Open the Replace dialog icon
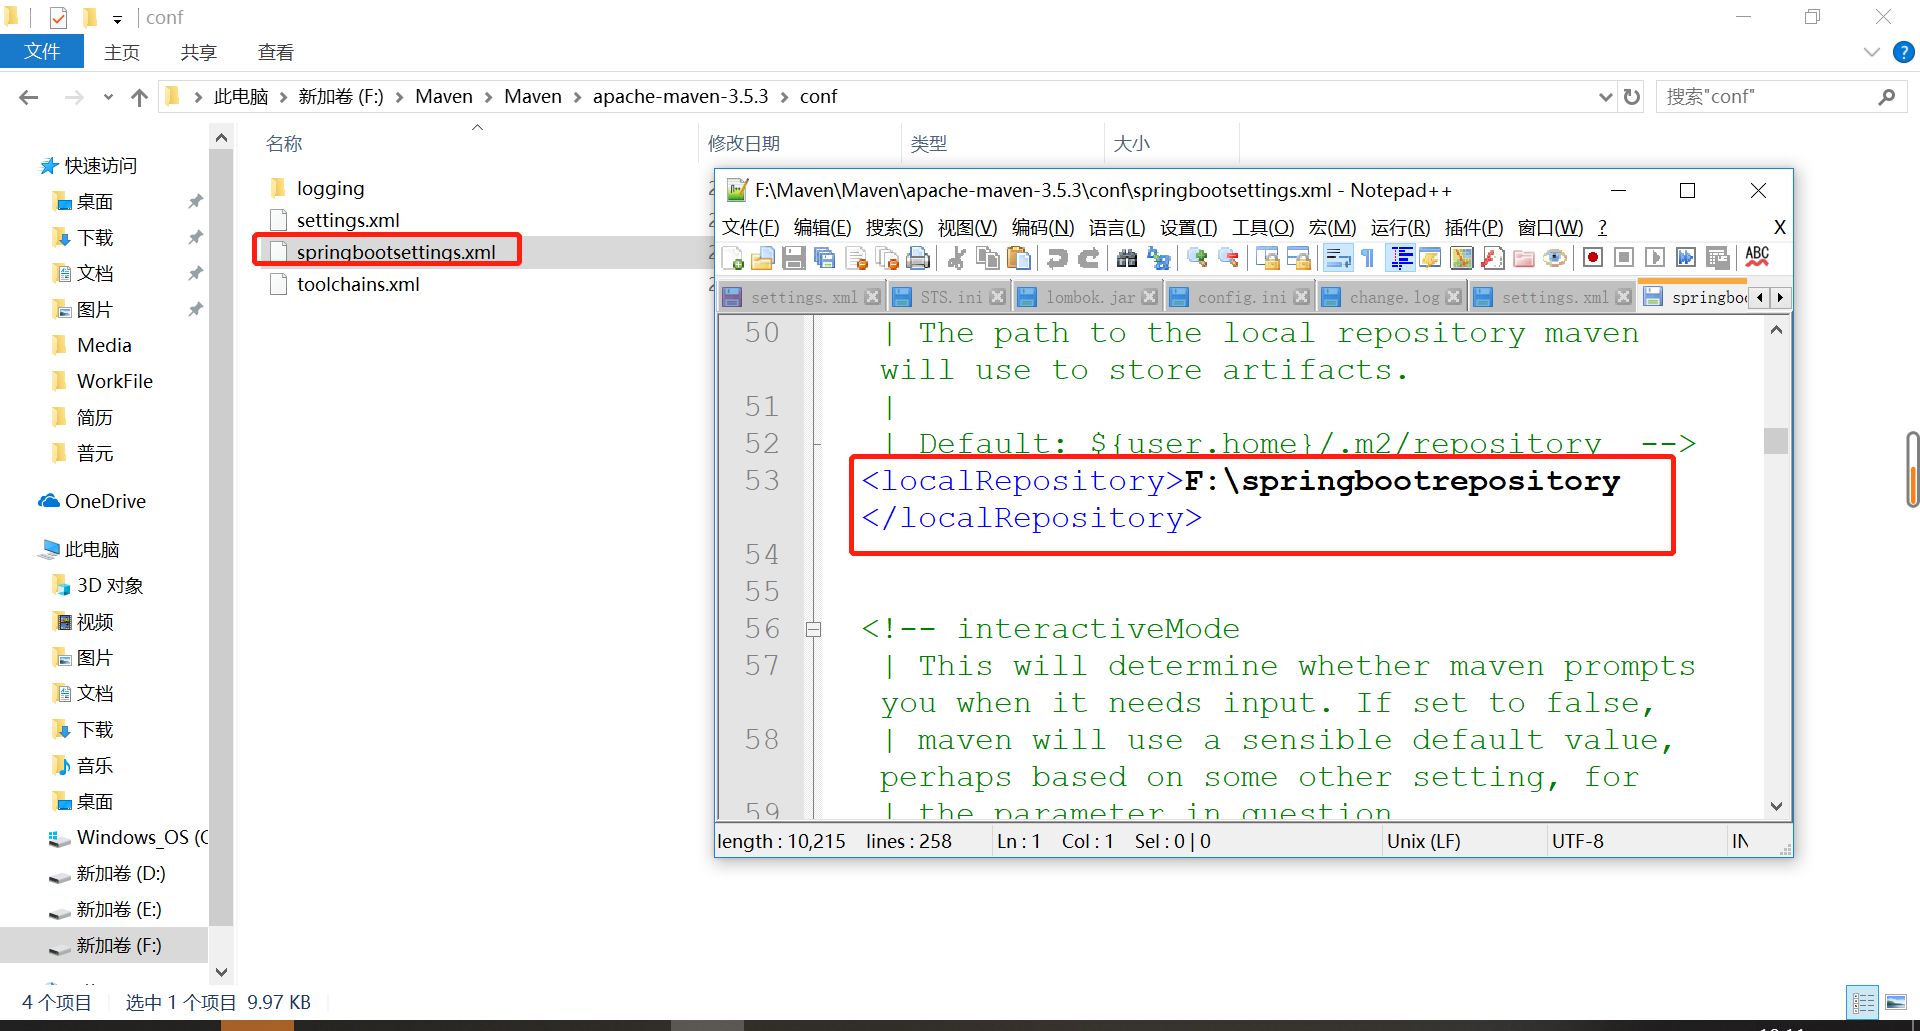Image resolution: width=1920 pixels, height=1031 pixels. tap(1159, 259)
